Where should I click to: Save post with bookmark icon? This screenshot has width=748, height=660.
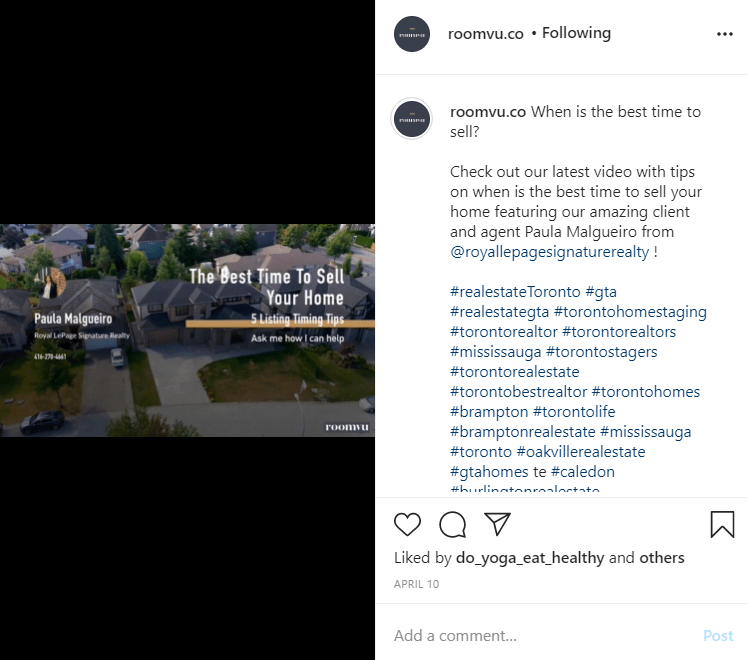click(722, 524)
